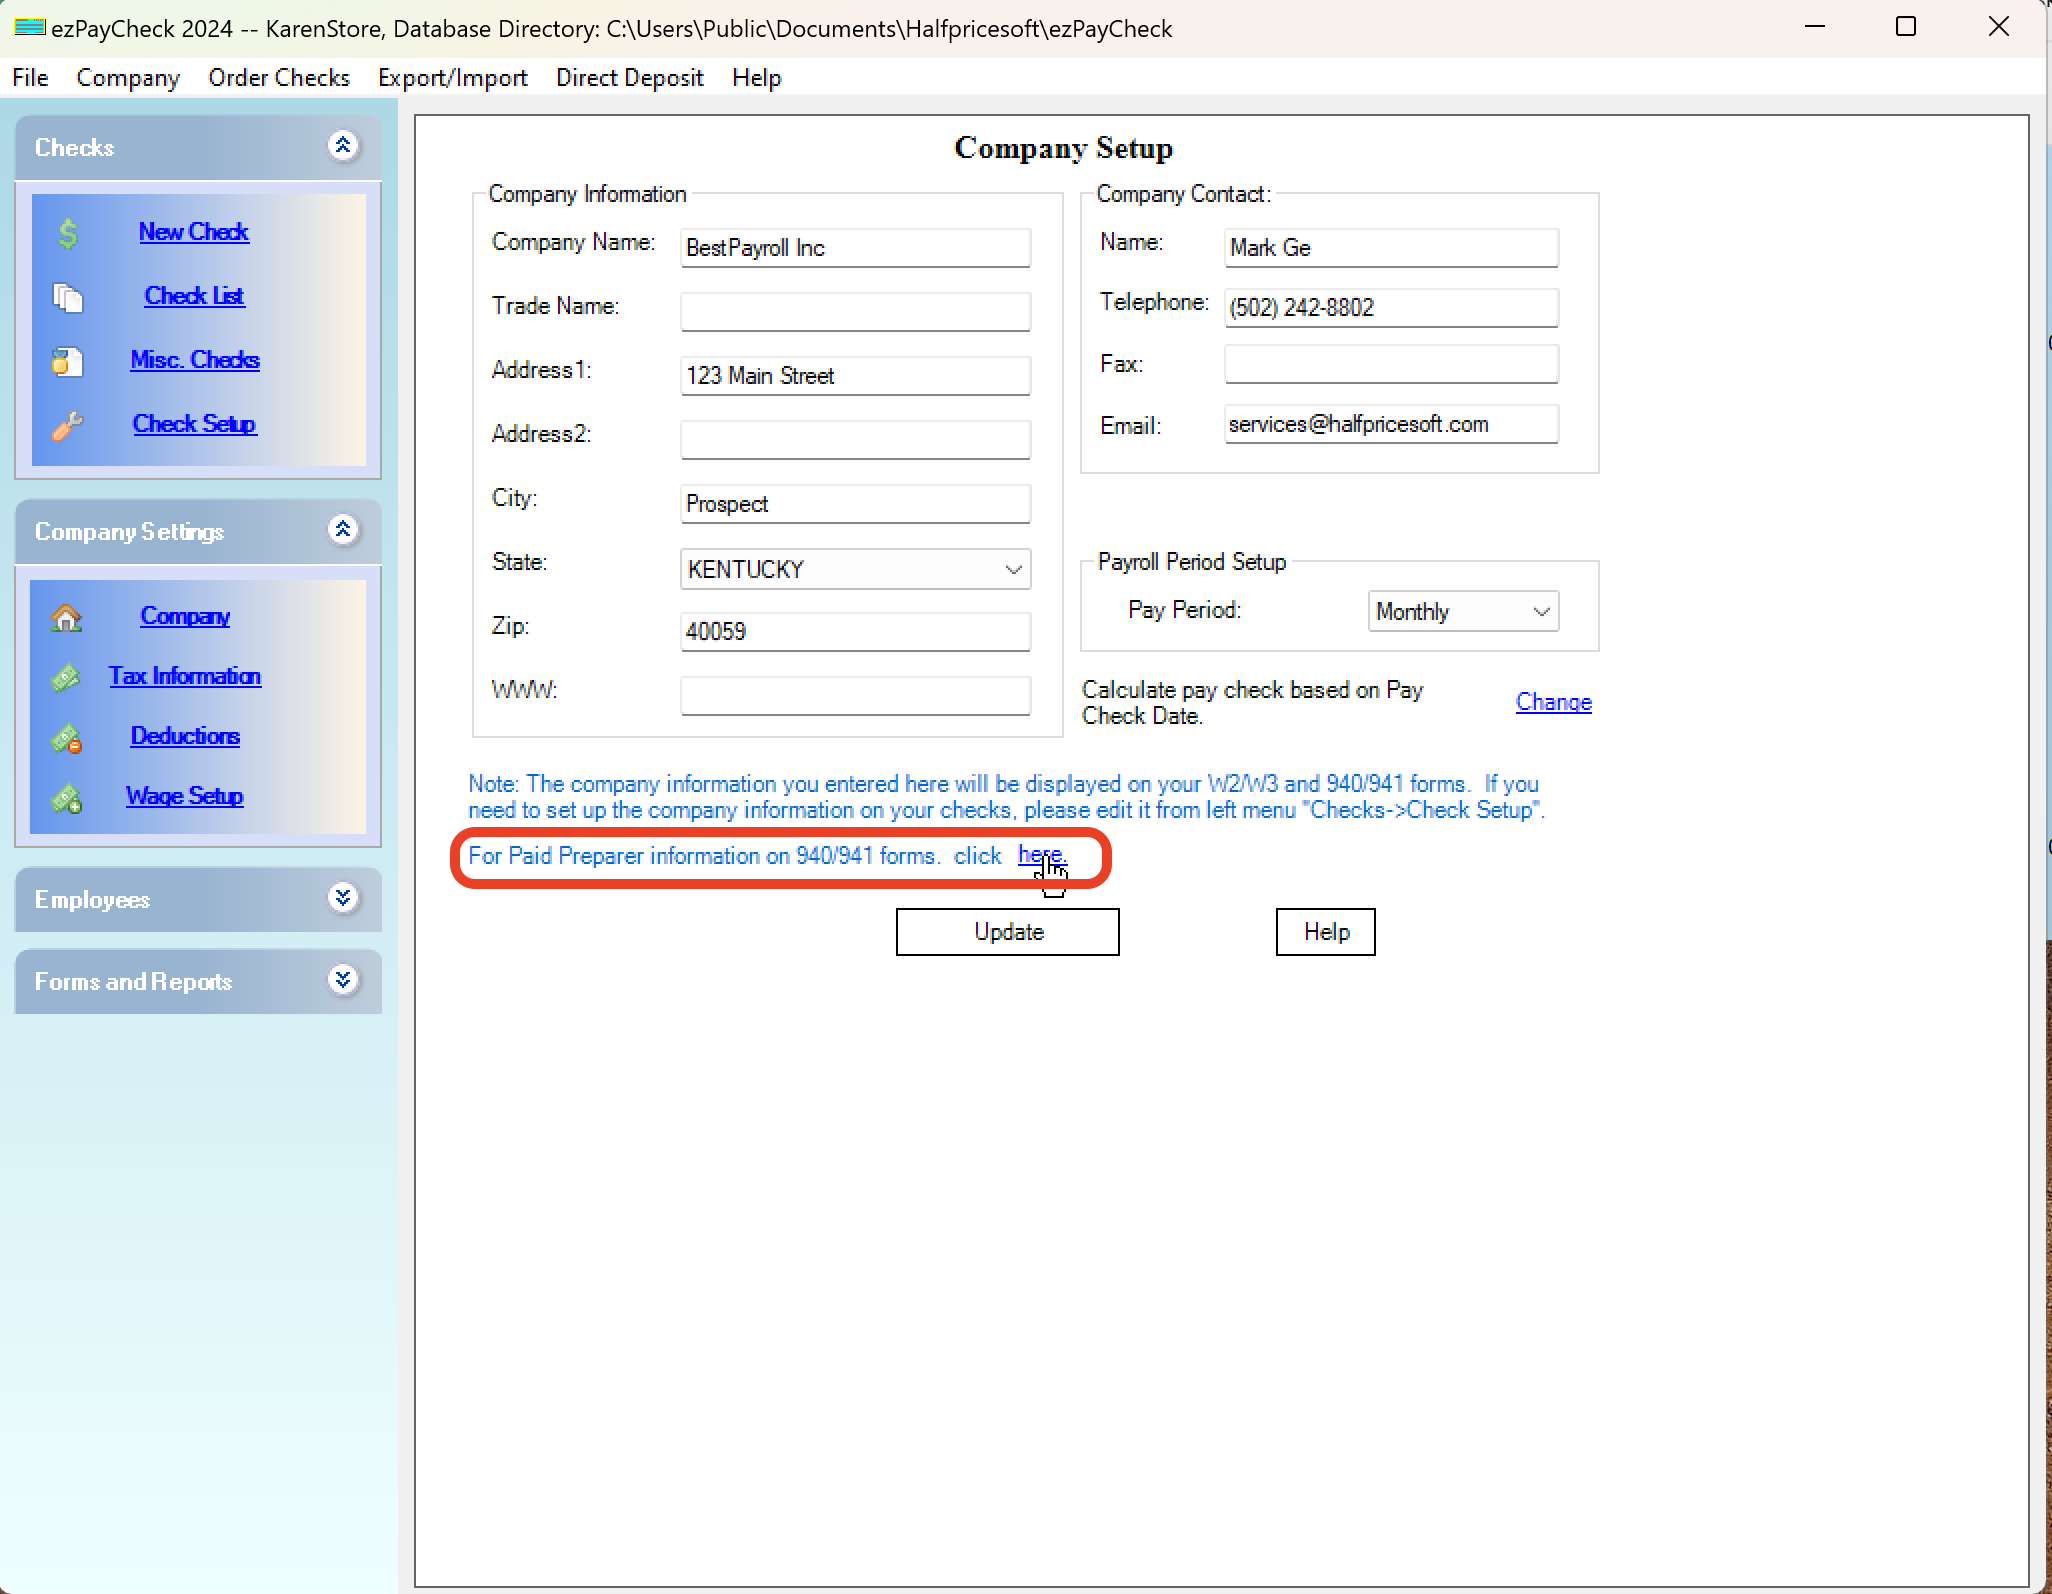Viewport: 2052px width, 1594px height.
Task: Click the Check Setup wrench icon
Action: point(67,426)
